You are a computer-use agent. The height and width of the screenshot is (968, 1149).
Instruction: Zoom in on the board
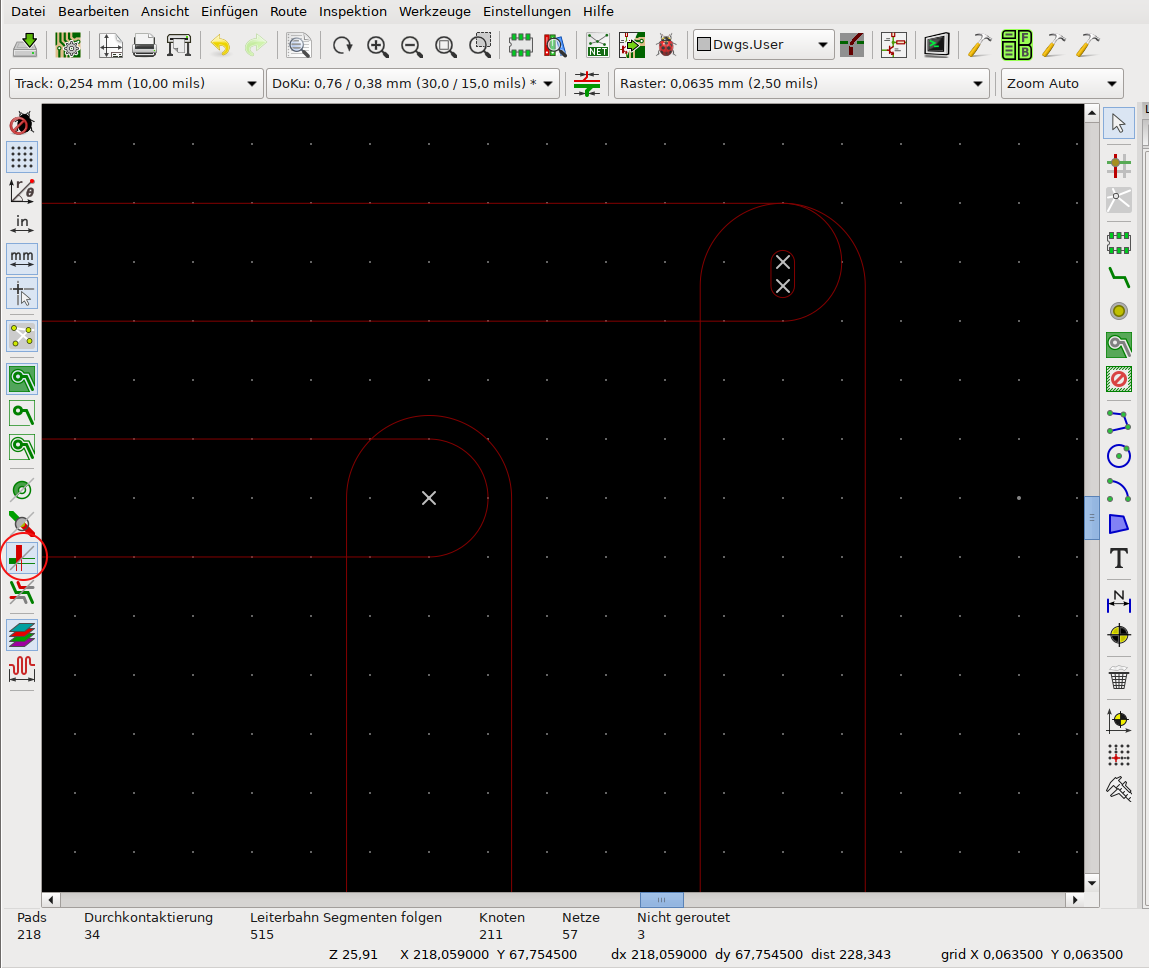(377, 45)
